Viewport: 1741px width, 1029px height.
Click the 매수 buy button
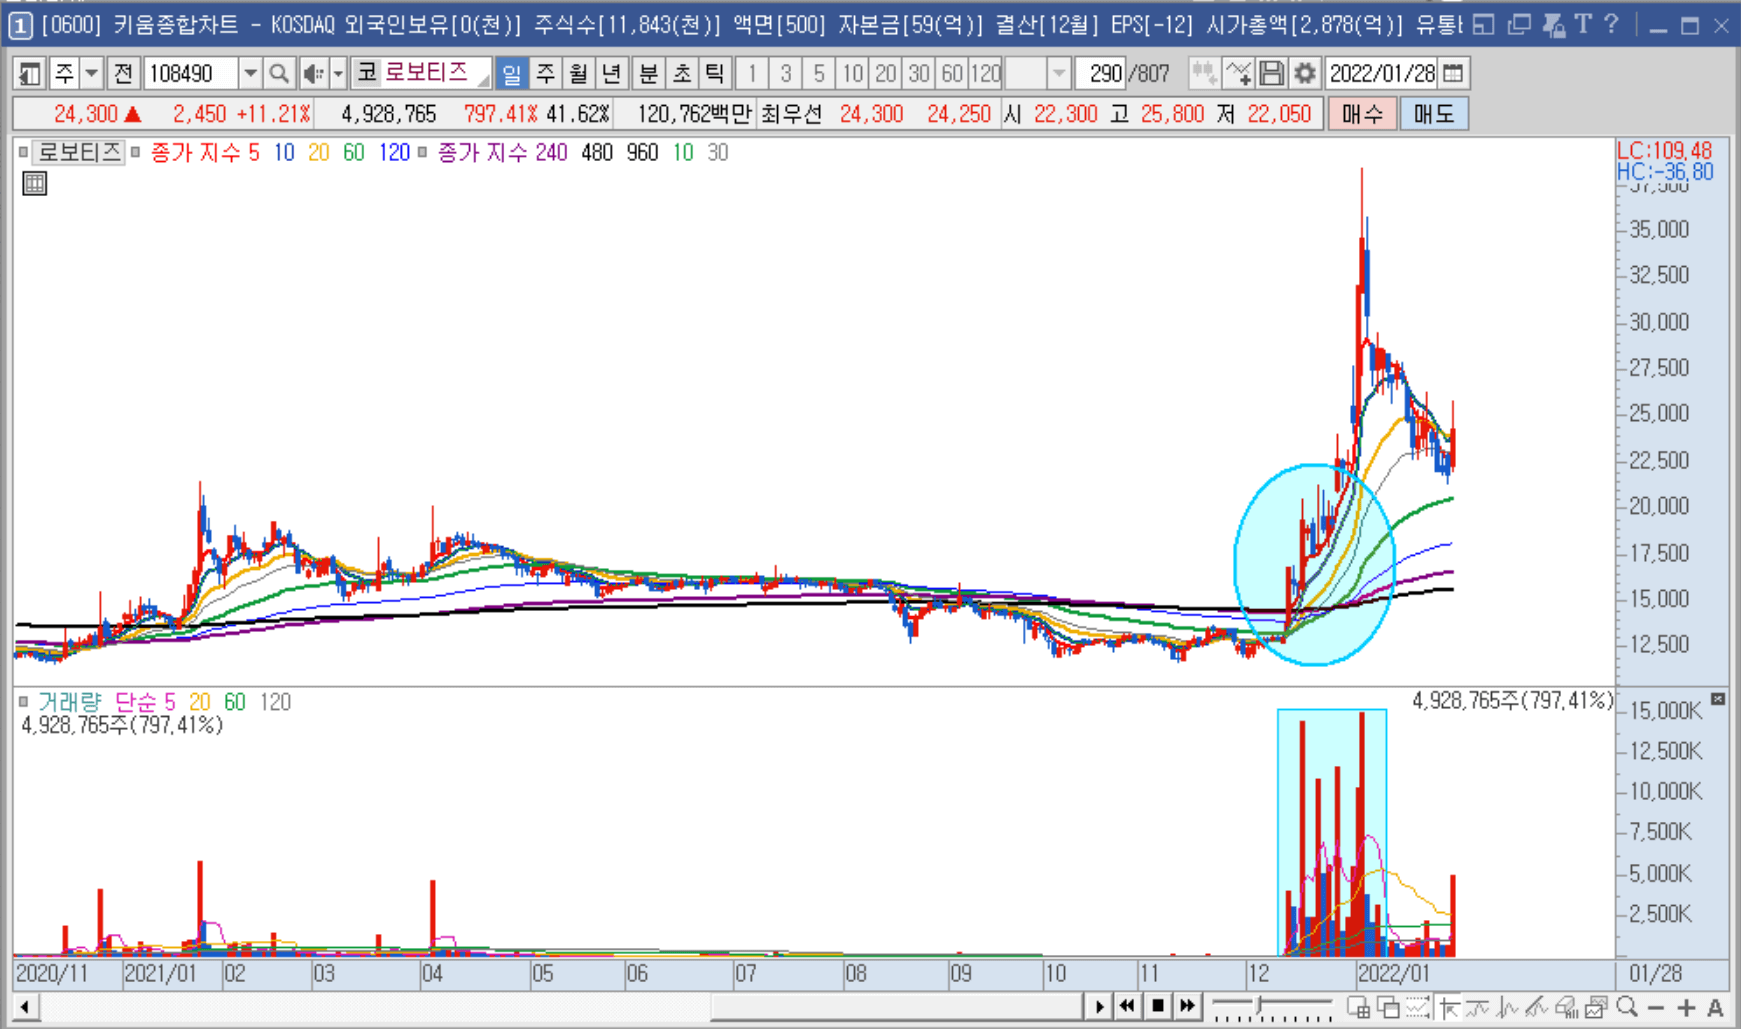(1362, 114)
